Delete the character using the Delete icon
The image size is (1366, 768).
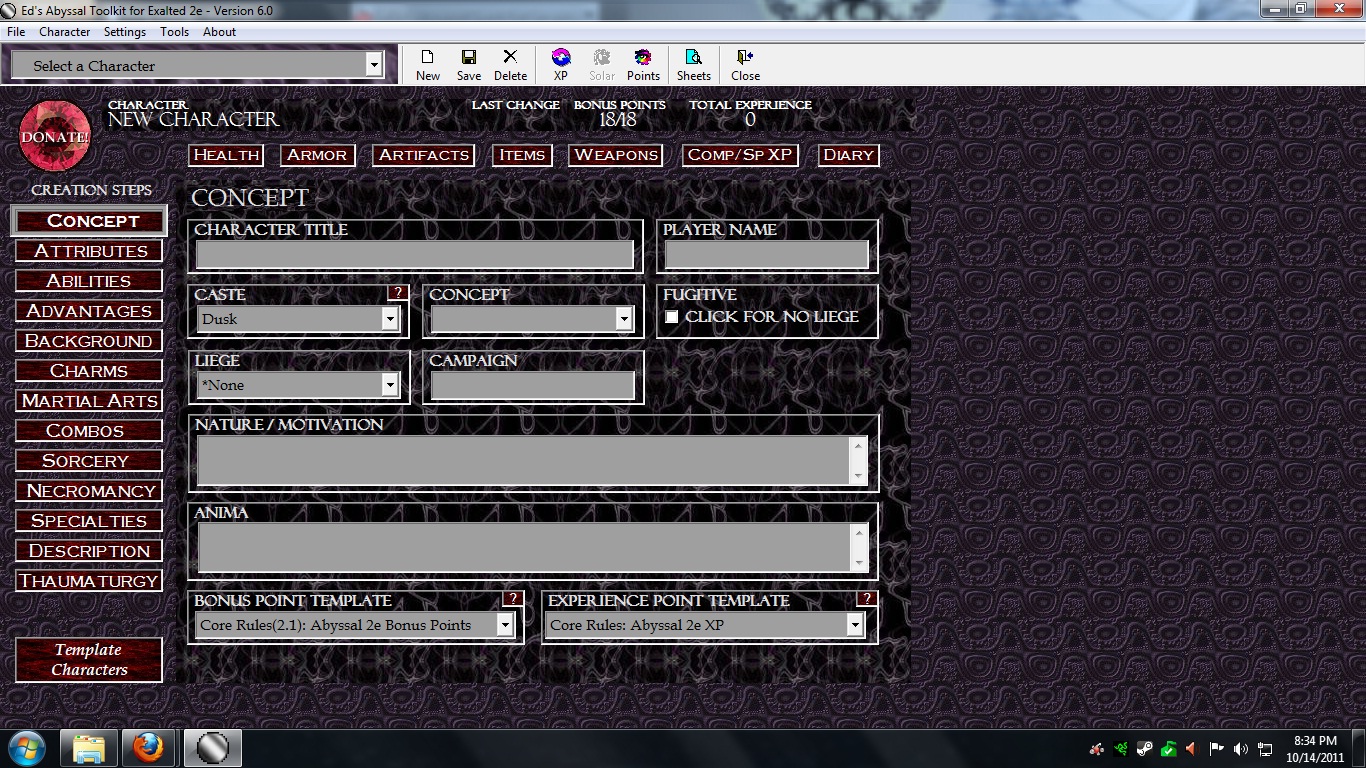[510, 65]
